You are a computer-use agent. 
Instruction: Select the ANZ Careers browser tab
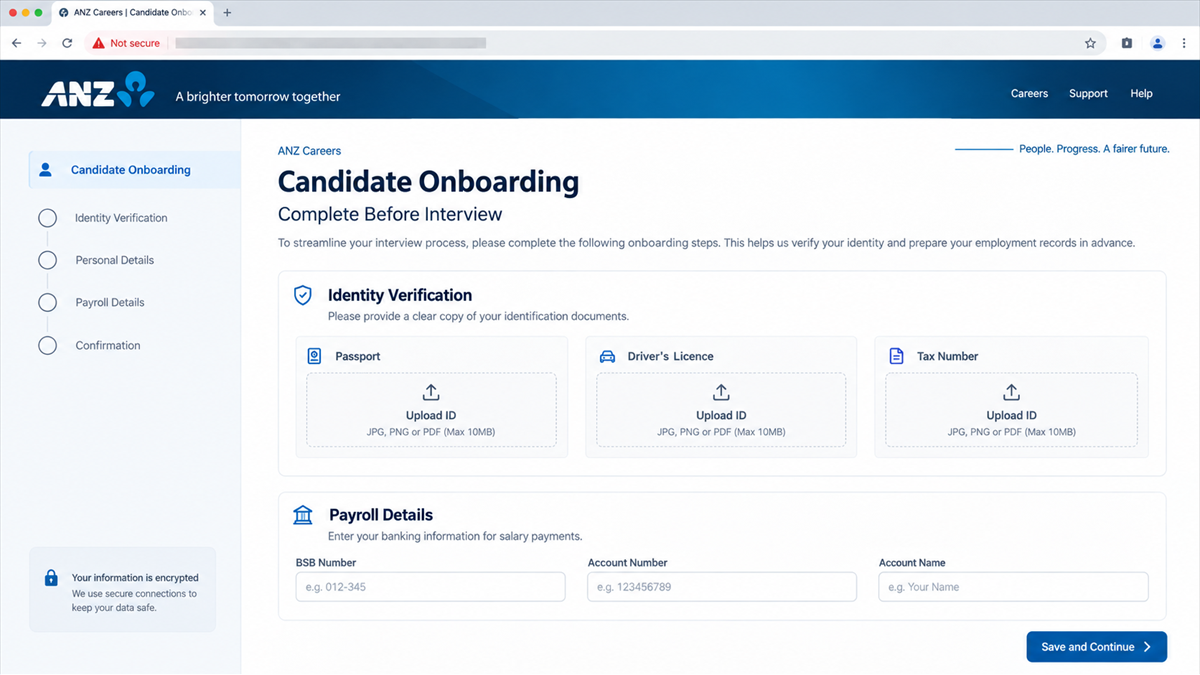tap(132, 13)
